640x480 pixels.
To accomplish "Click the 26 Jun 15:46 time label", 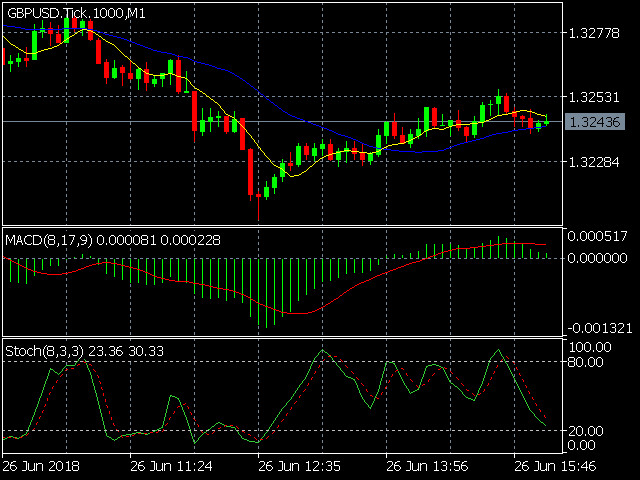I will coord(555,466).
